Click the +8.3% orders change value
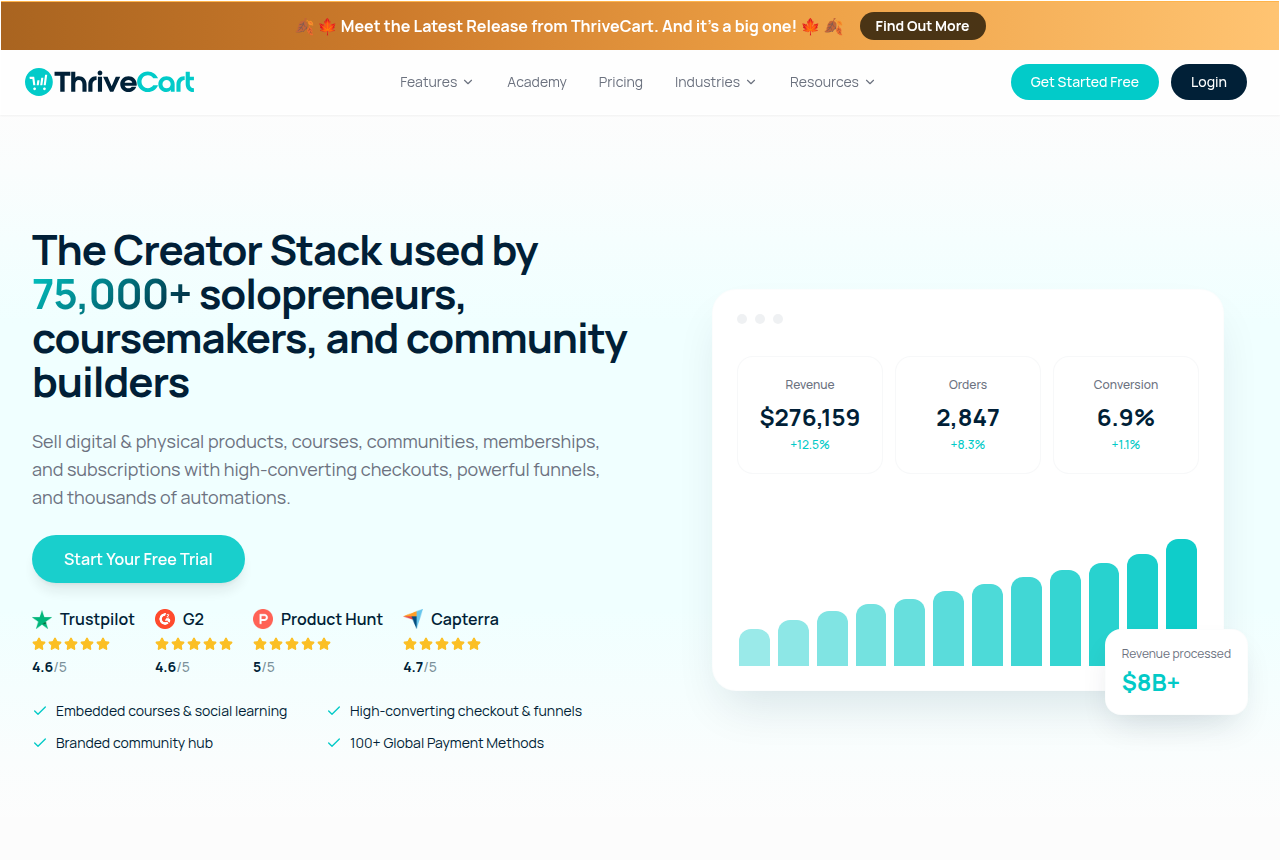Image resolution: width=1280 pixels, height=860 pixels. click(968, 445)
